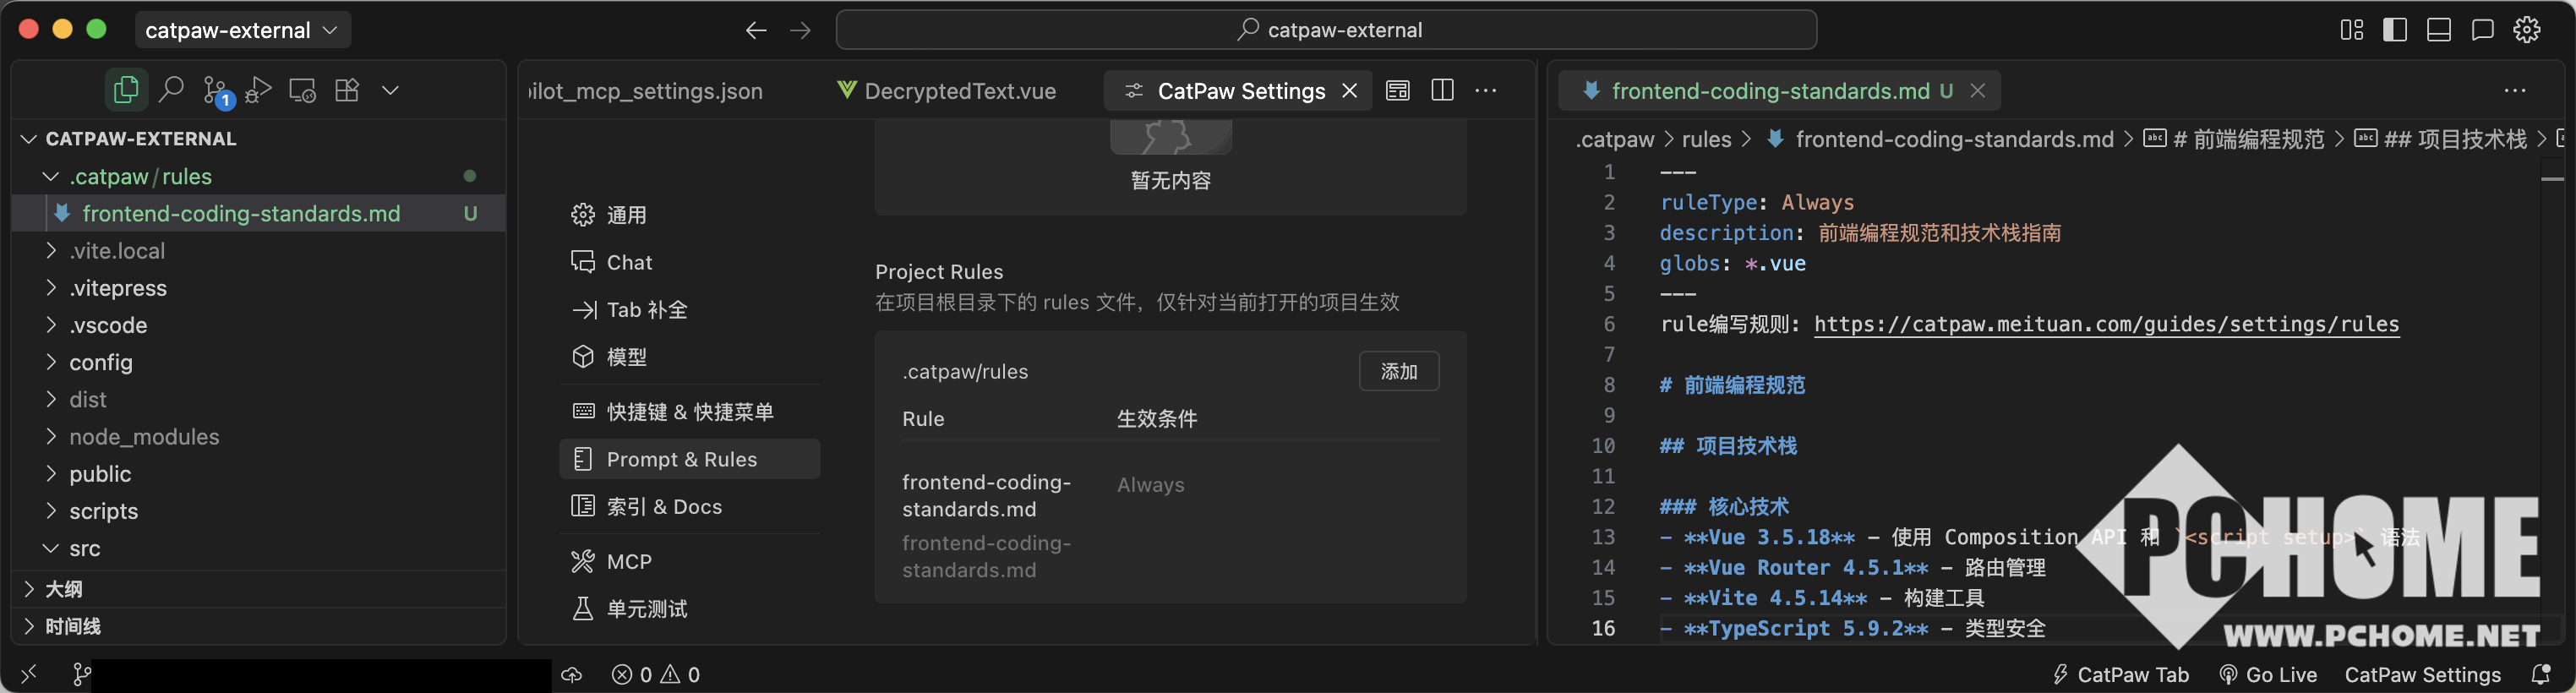Open the Source Control view icon
Image resolution: width=2576 pixels, height=693 pixels.
coord(215,90)
